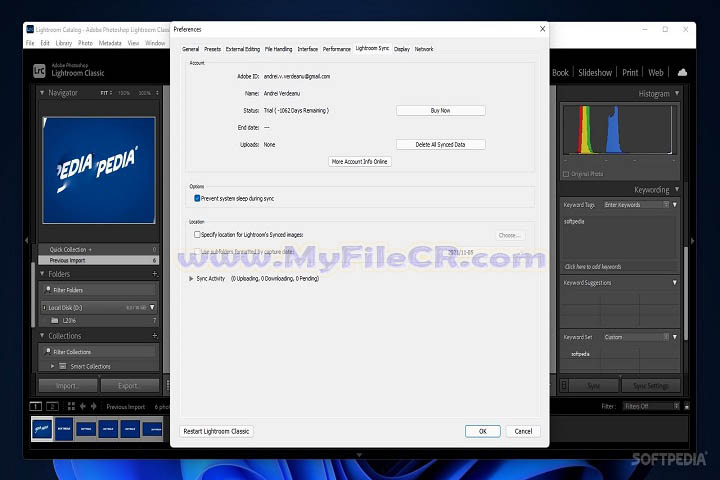Hide left panel group with edge arrow
Viewport: 720px width, 480px height.
click(27, 240)
